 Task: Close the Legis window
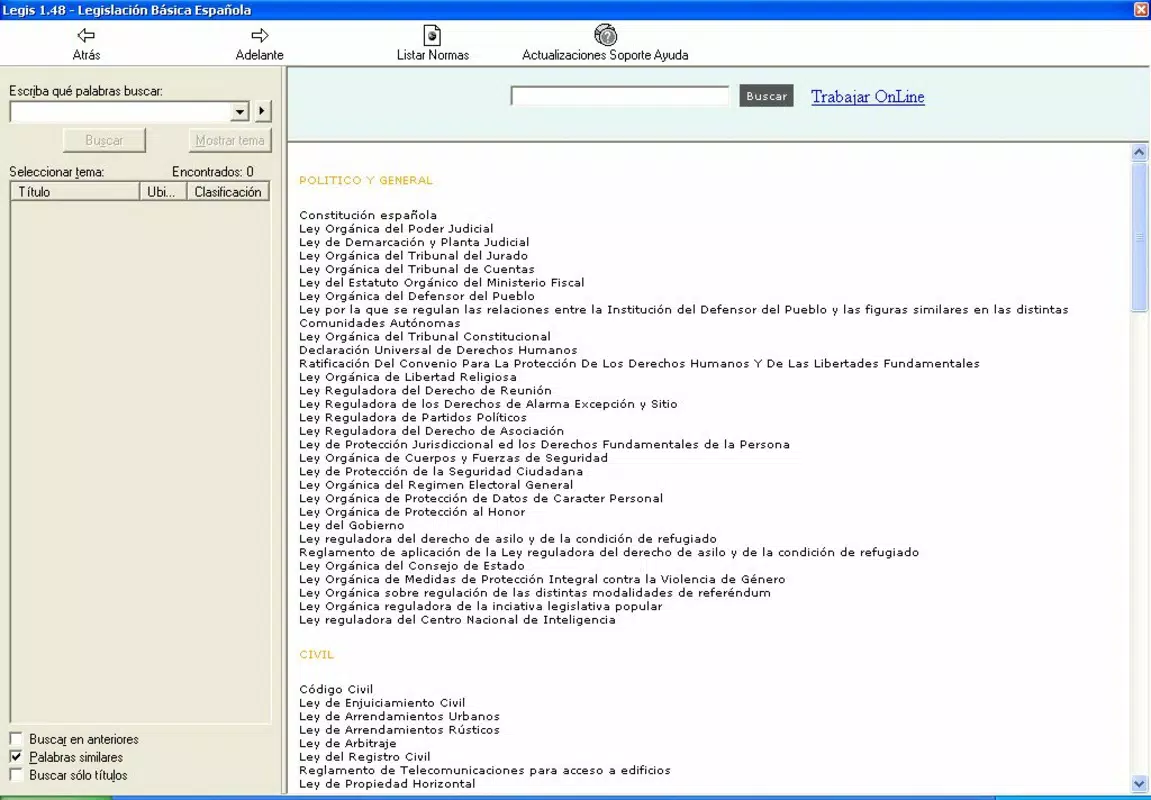[x=1141, y=10]
